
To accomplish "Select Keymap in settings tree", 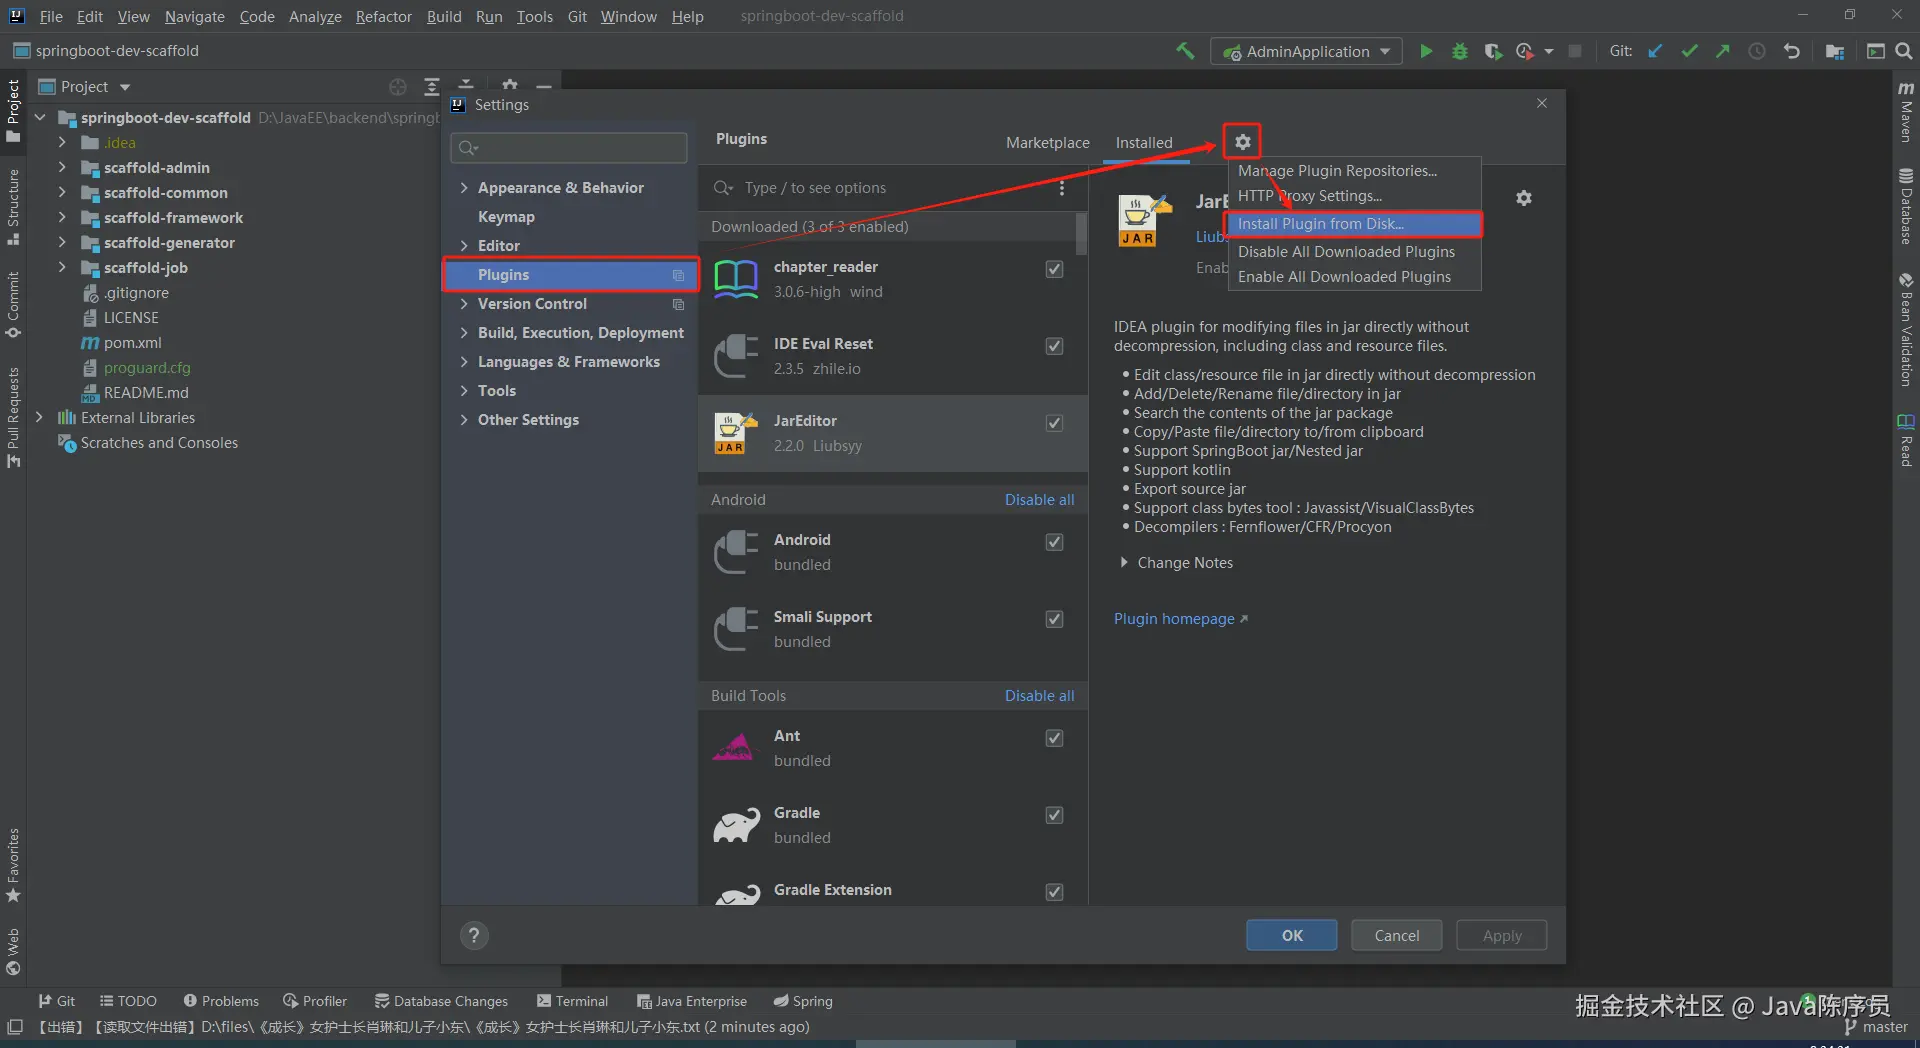I will tap(506, 217).
